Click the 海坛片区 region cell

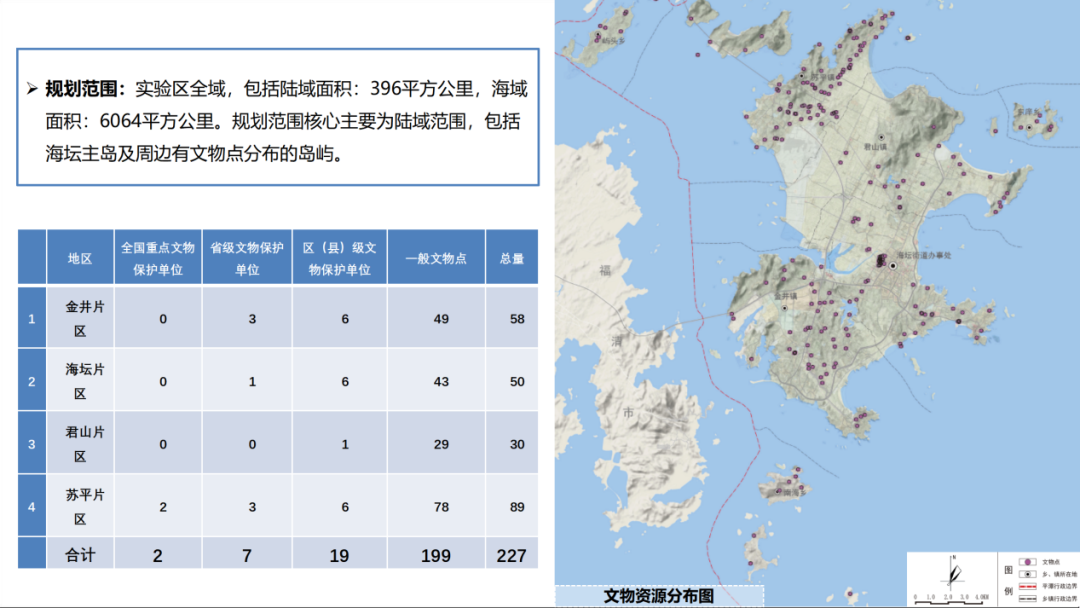tap(80, 381)
